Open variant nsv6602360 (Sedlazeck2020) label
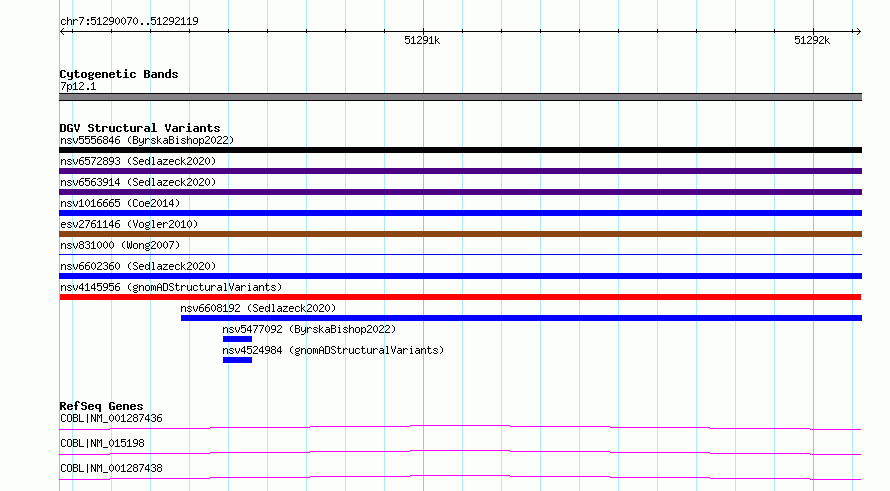This screenshot has height=491, width=890. coord(138,266)
